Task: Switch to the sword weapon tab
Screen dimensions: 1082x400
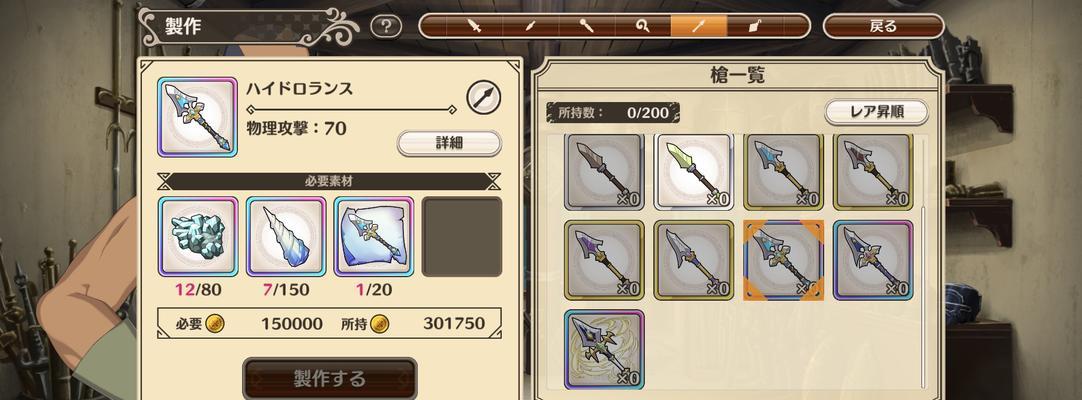Action: coord(475,26)
